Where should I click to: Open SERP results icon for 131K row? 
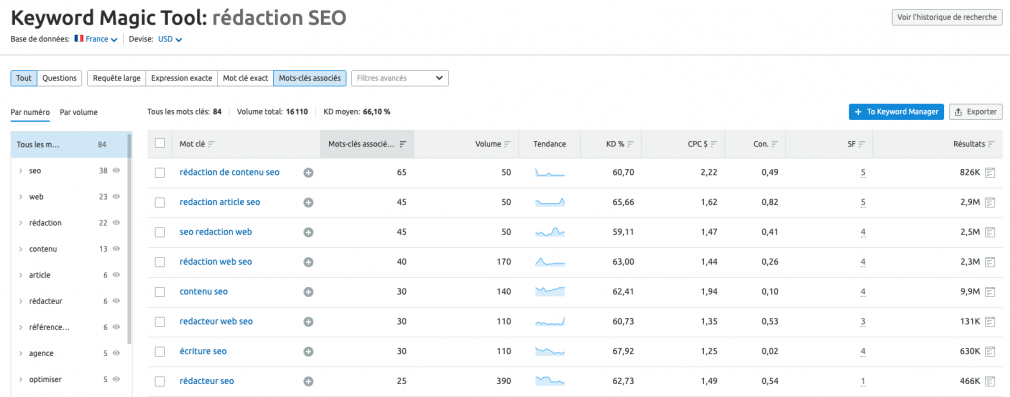click(x=991, y=322)
